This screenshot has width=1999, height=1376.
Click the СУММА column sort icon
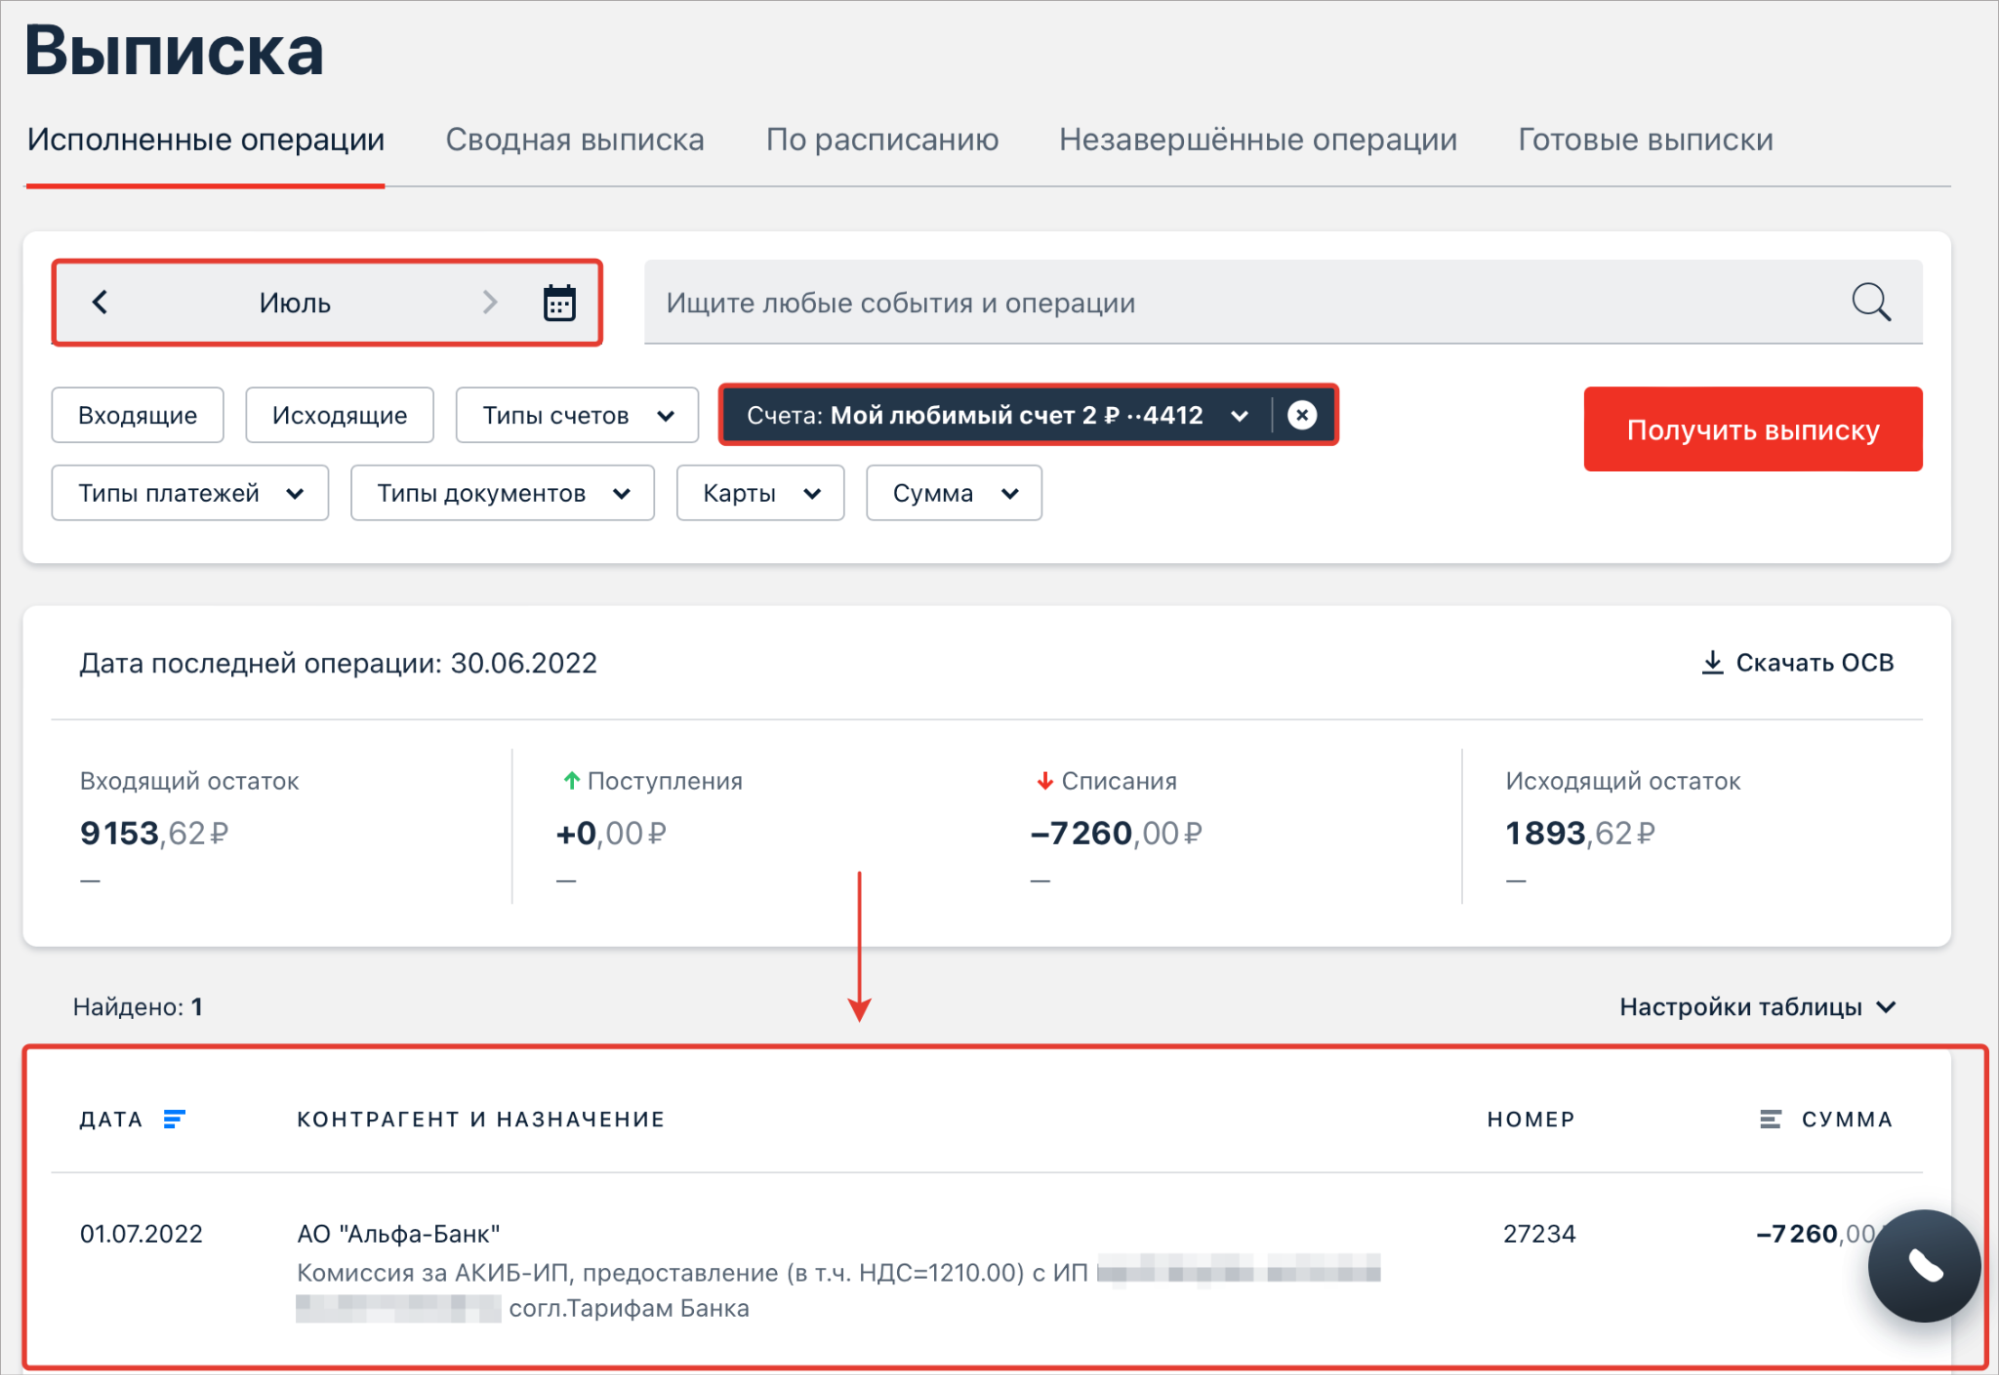click(x=1770, y=1119)
